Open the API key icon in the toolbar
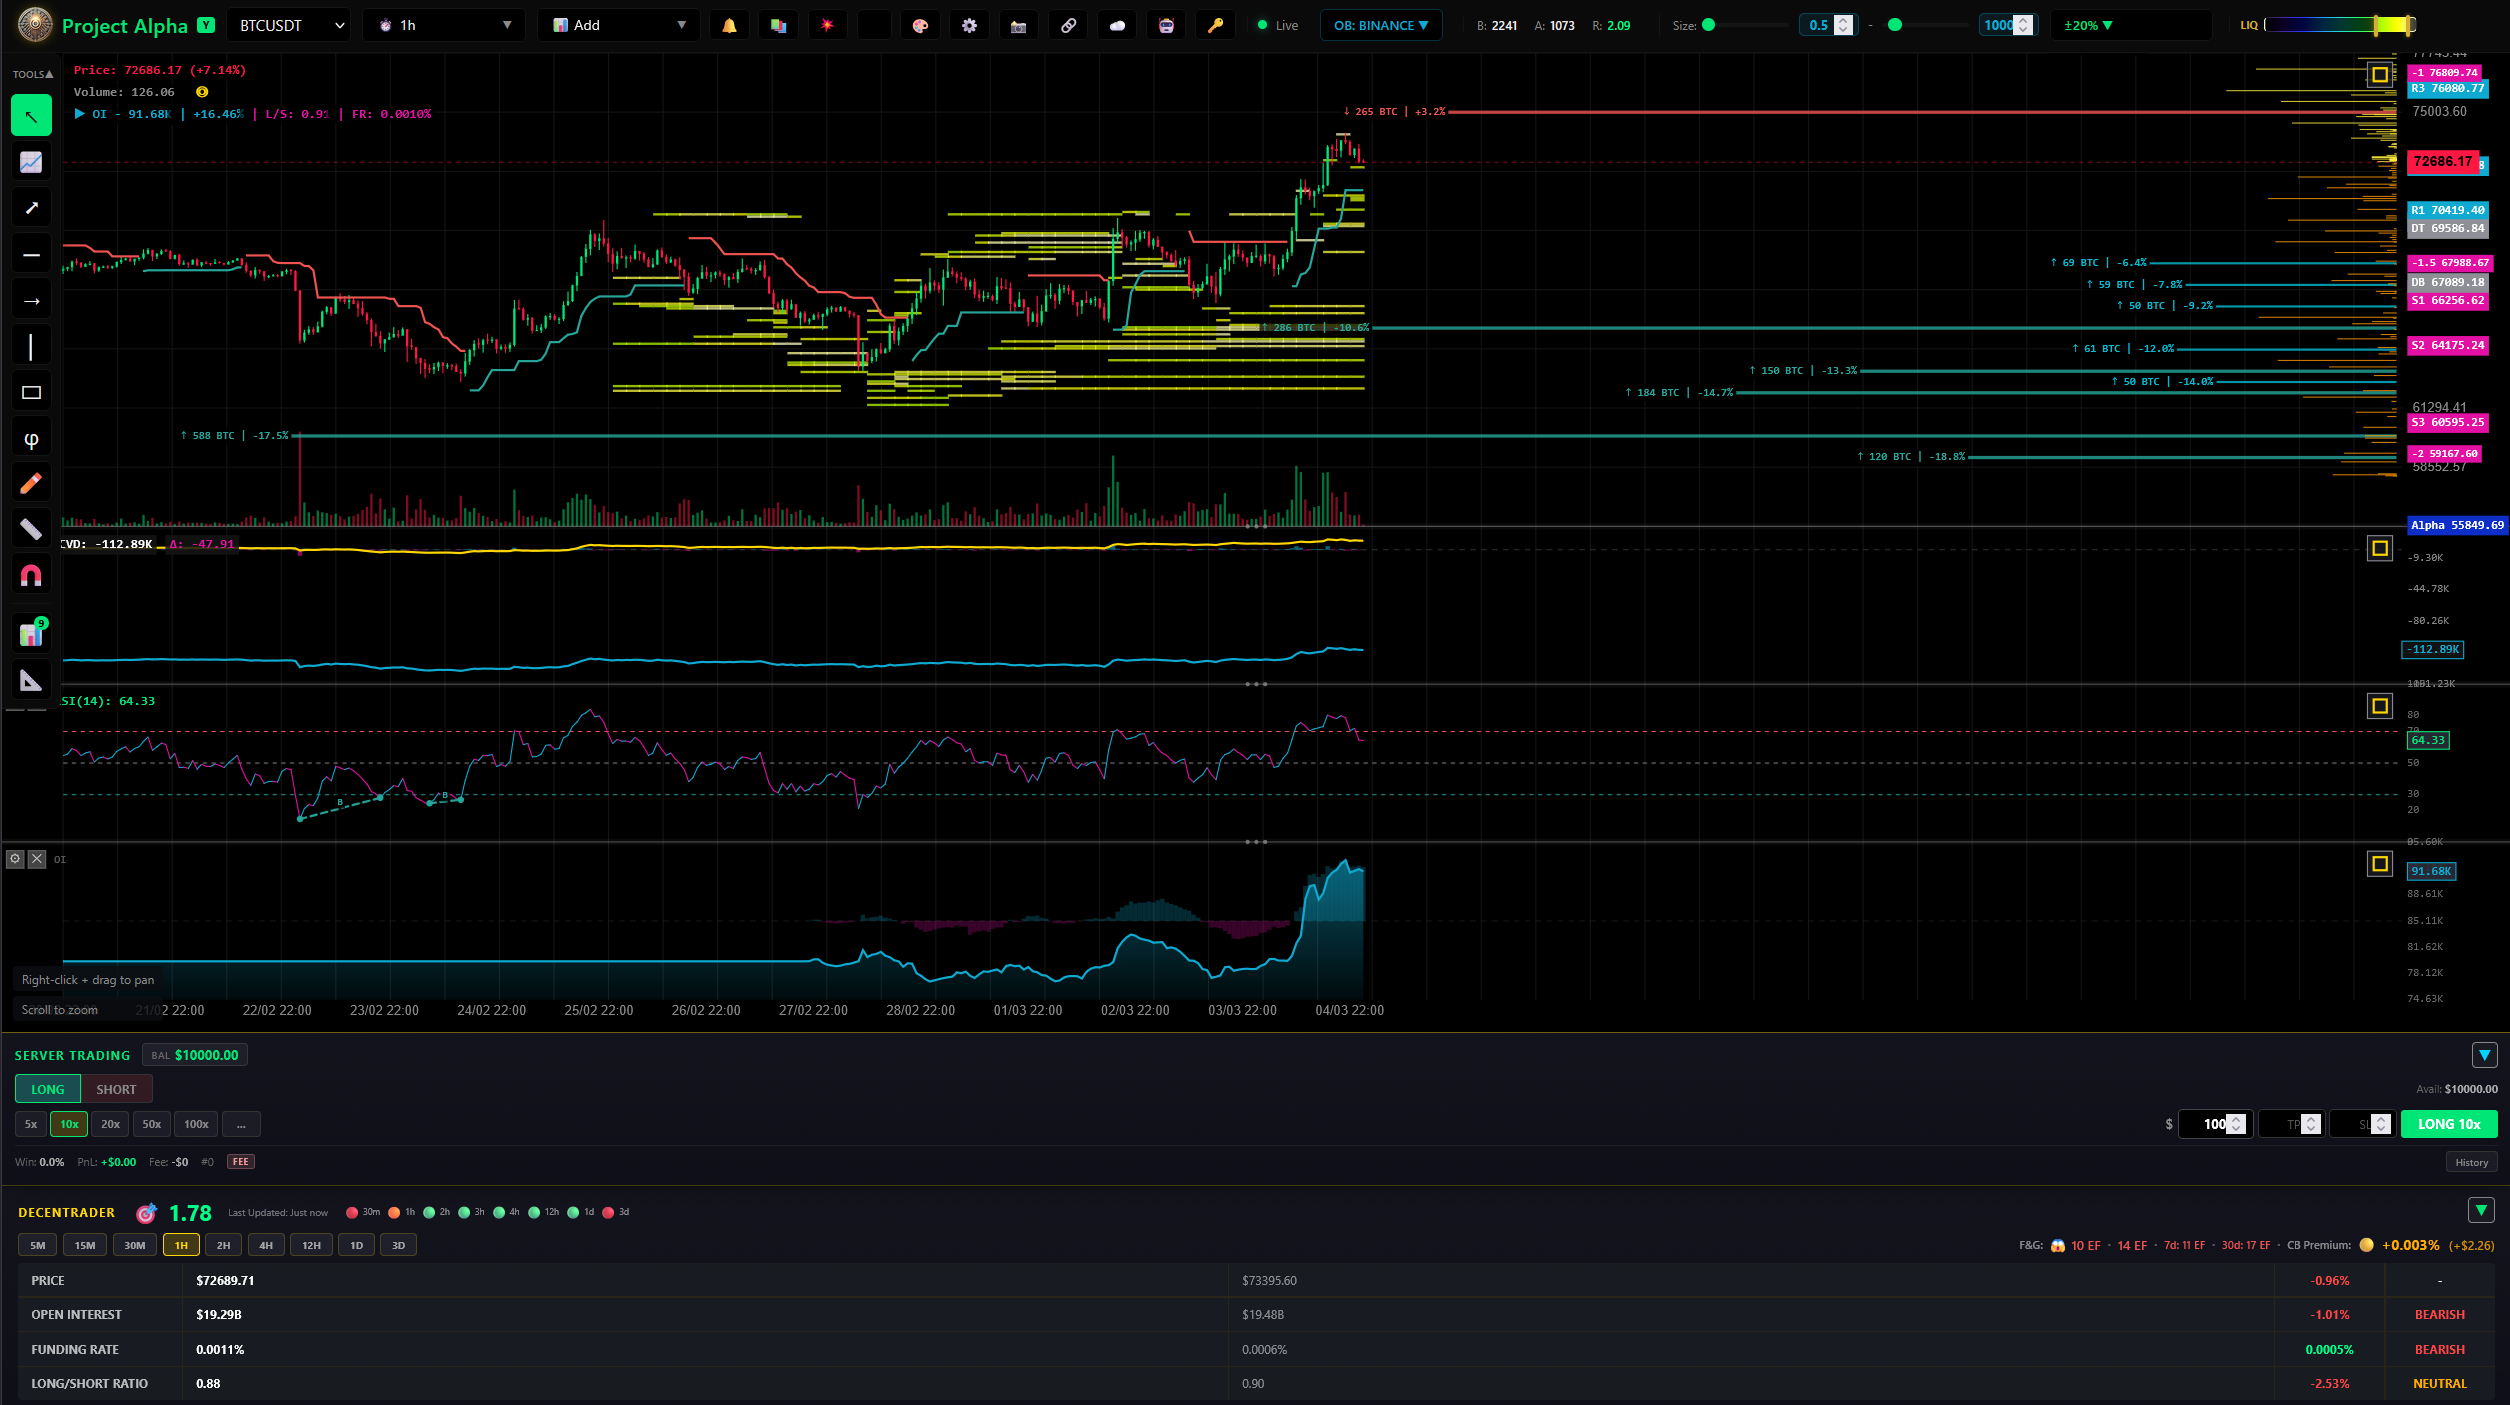 [x=1216, y=25]
